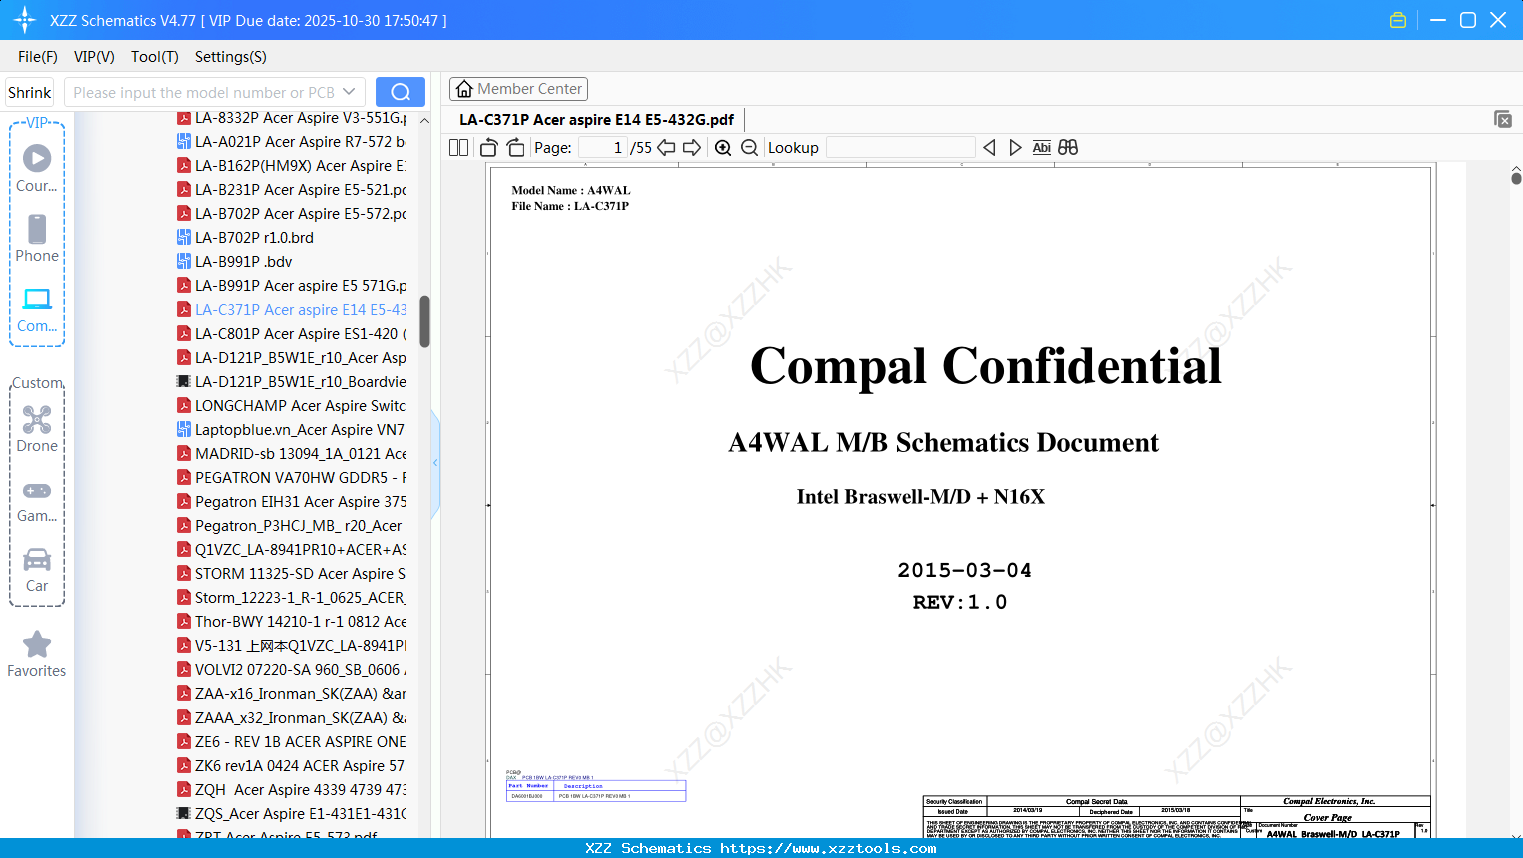Expand the model number dropdown arrow

click(349, 92)
